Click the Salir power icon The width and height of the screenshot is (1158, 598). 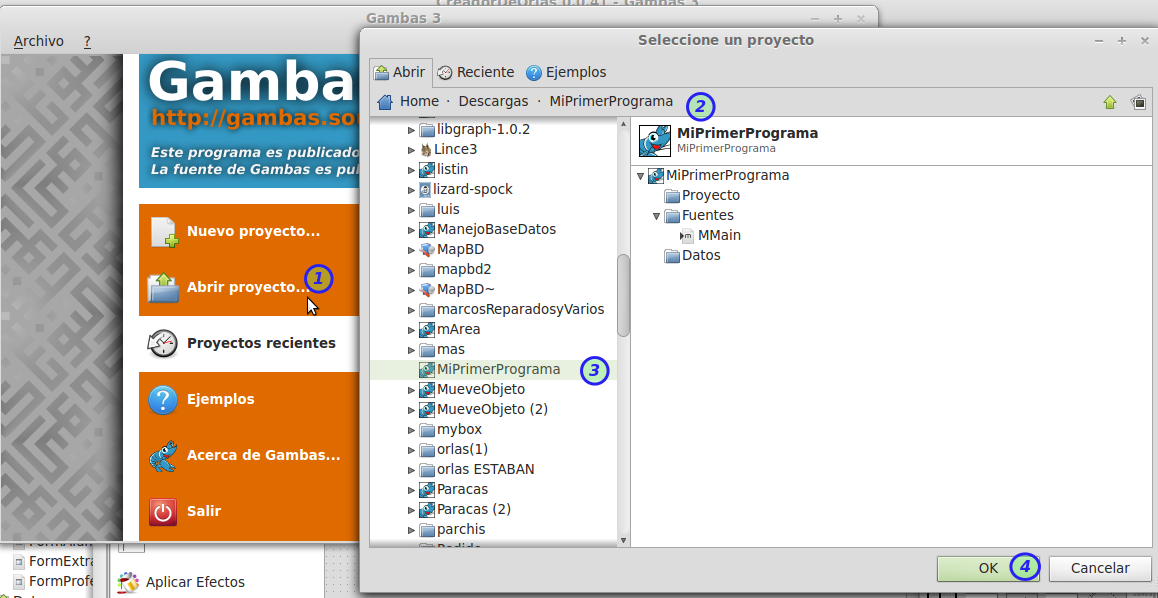(x=162, y=511)
